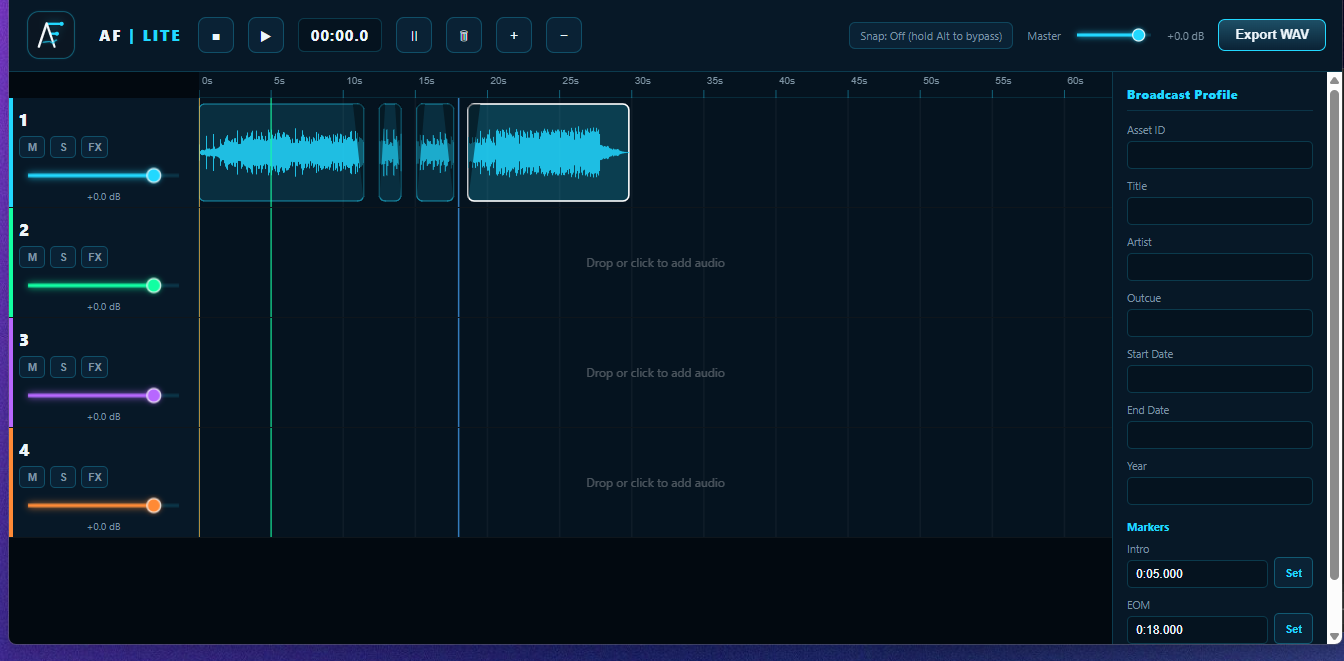Image resolution: width=1344 pixels, height=661 pixels.
Task: Focus the Start Date field
Action: (x=1219, y=379)
